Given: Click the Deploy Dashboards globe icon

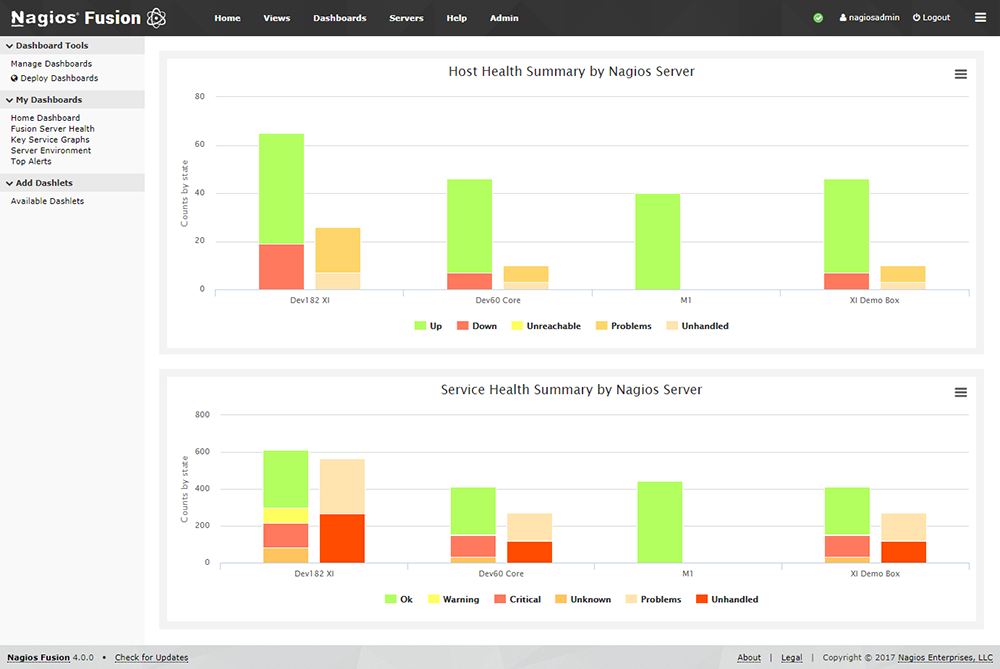Looking at the screenshot, I should pos(14,78).
